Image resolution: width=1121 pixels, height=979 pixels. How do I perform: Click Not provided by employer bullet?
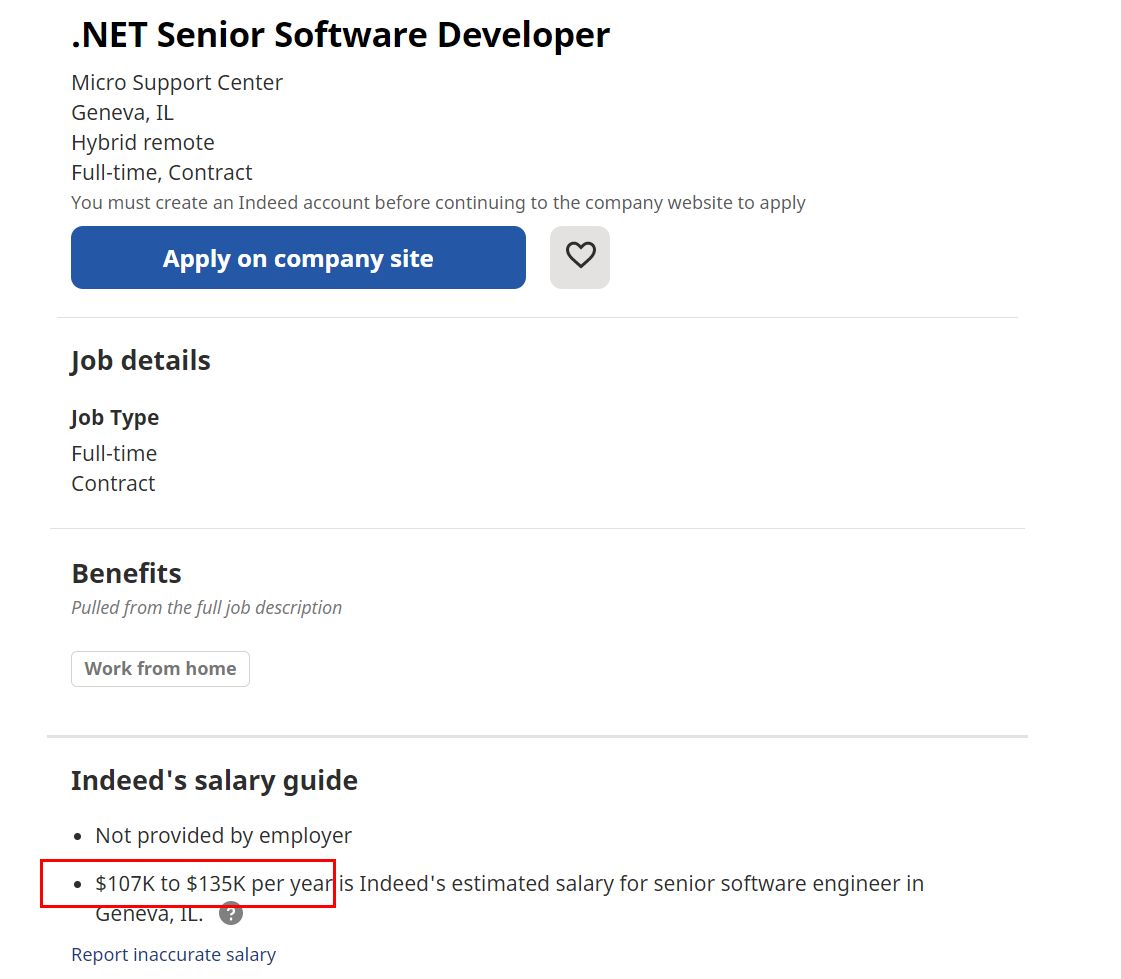coord(223,835)
